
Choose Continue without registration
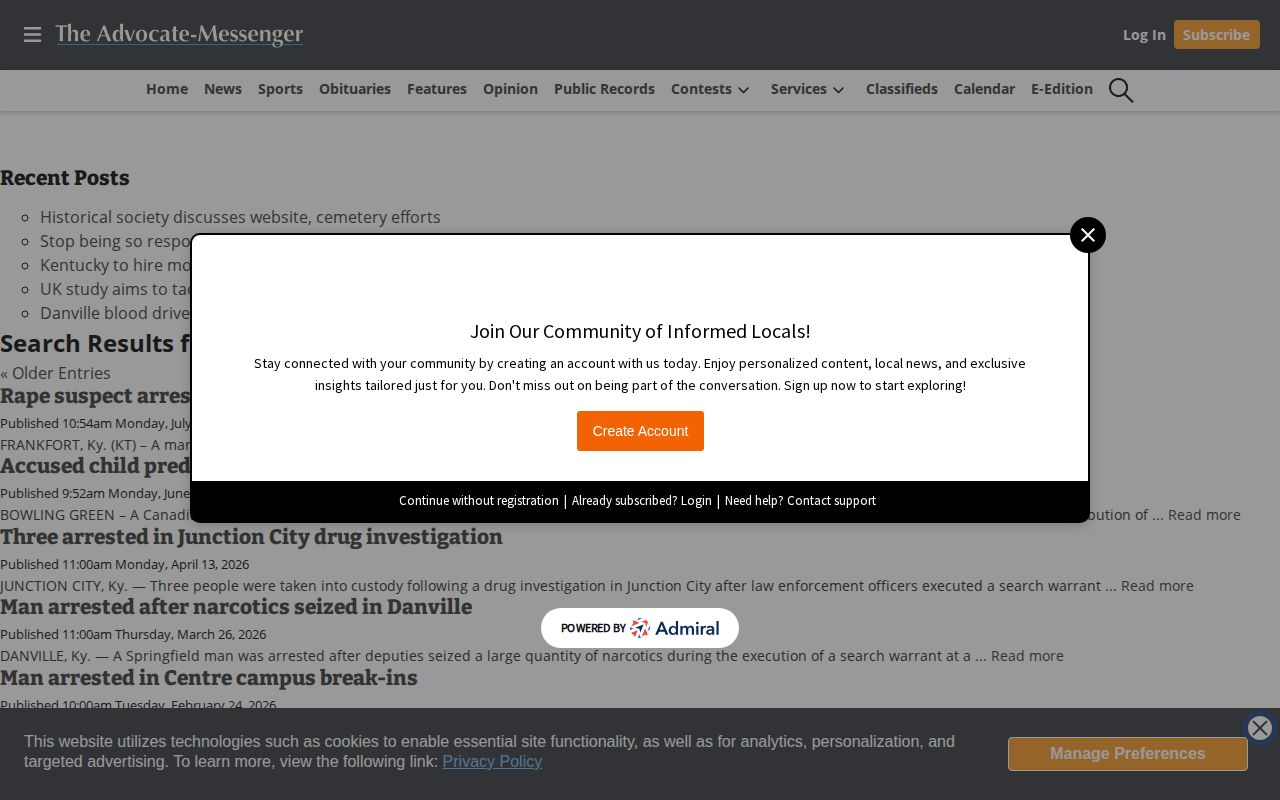pyautogui.click(x=479, y=501)
